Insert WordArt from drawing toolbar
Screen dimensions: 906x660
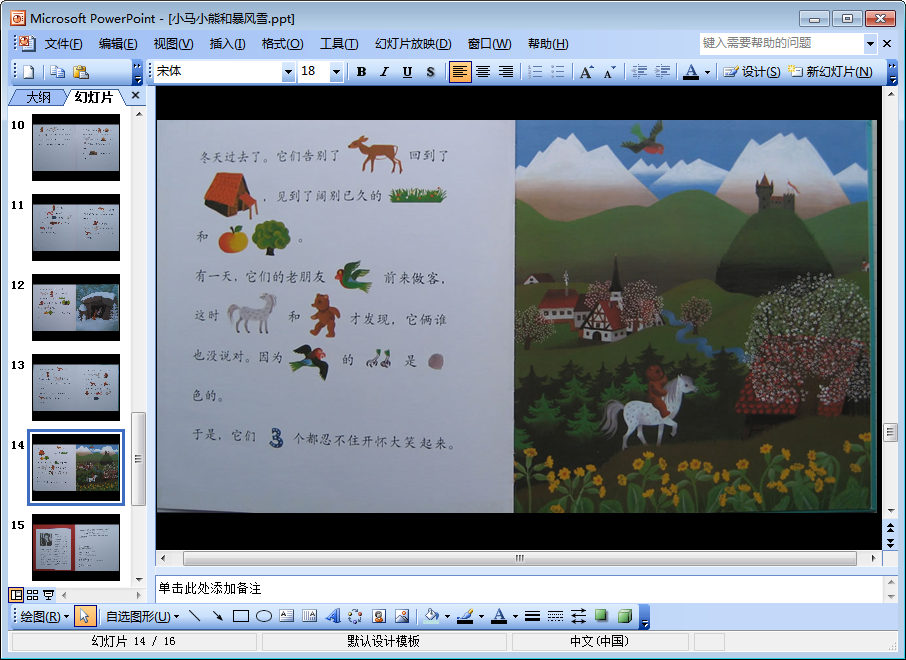333,617
